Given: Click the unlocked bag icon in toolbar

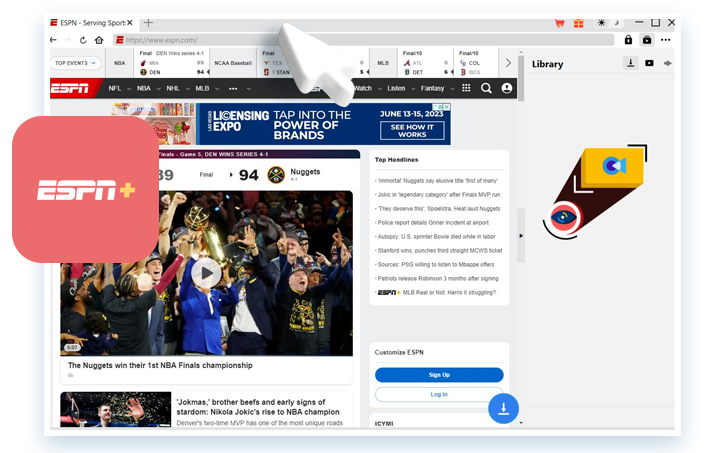Looking at the screenshot, I should pyautogui.click(x=647, y=40).
